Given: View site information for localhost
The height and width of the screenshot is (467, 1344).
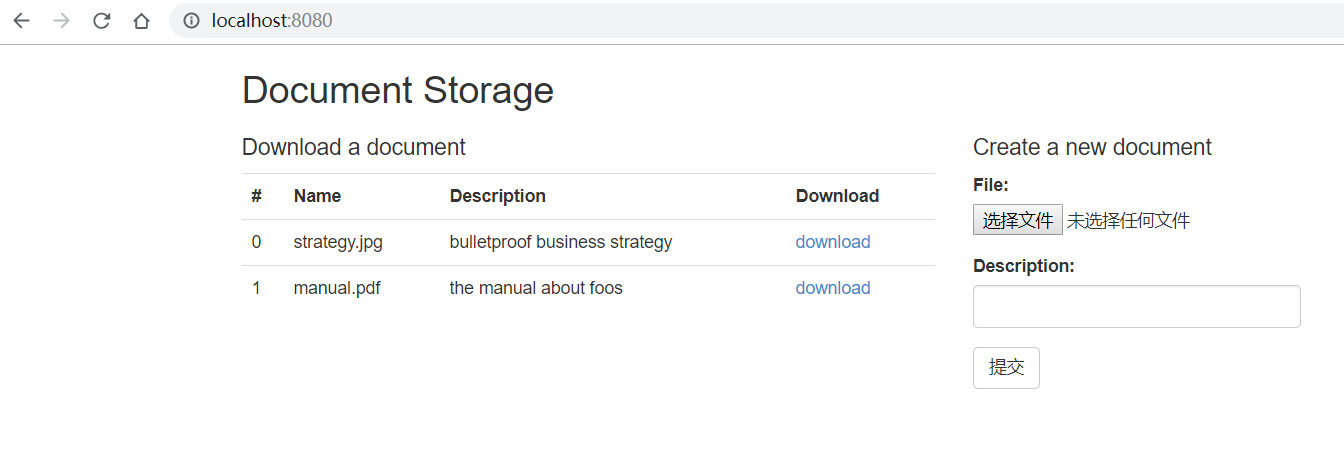Looking at the screenshot, I should click(x=191, y=21).
